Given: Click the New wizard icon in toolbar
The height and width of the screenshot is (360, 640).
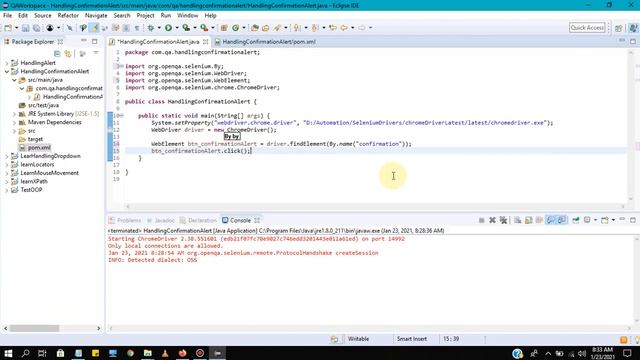Looking at the screenshot, I should click(x=8, y=28).
